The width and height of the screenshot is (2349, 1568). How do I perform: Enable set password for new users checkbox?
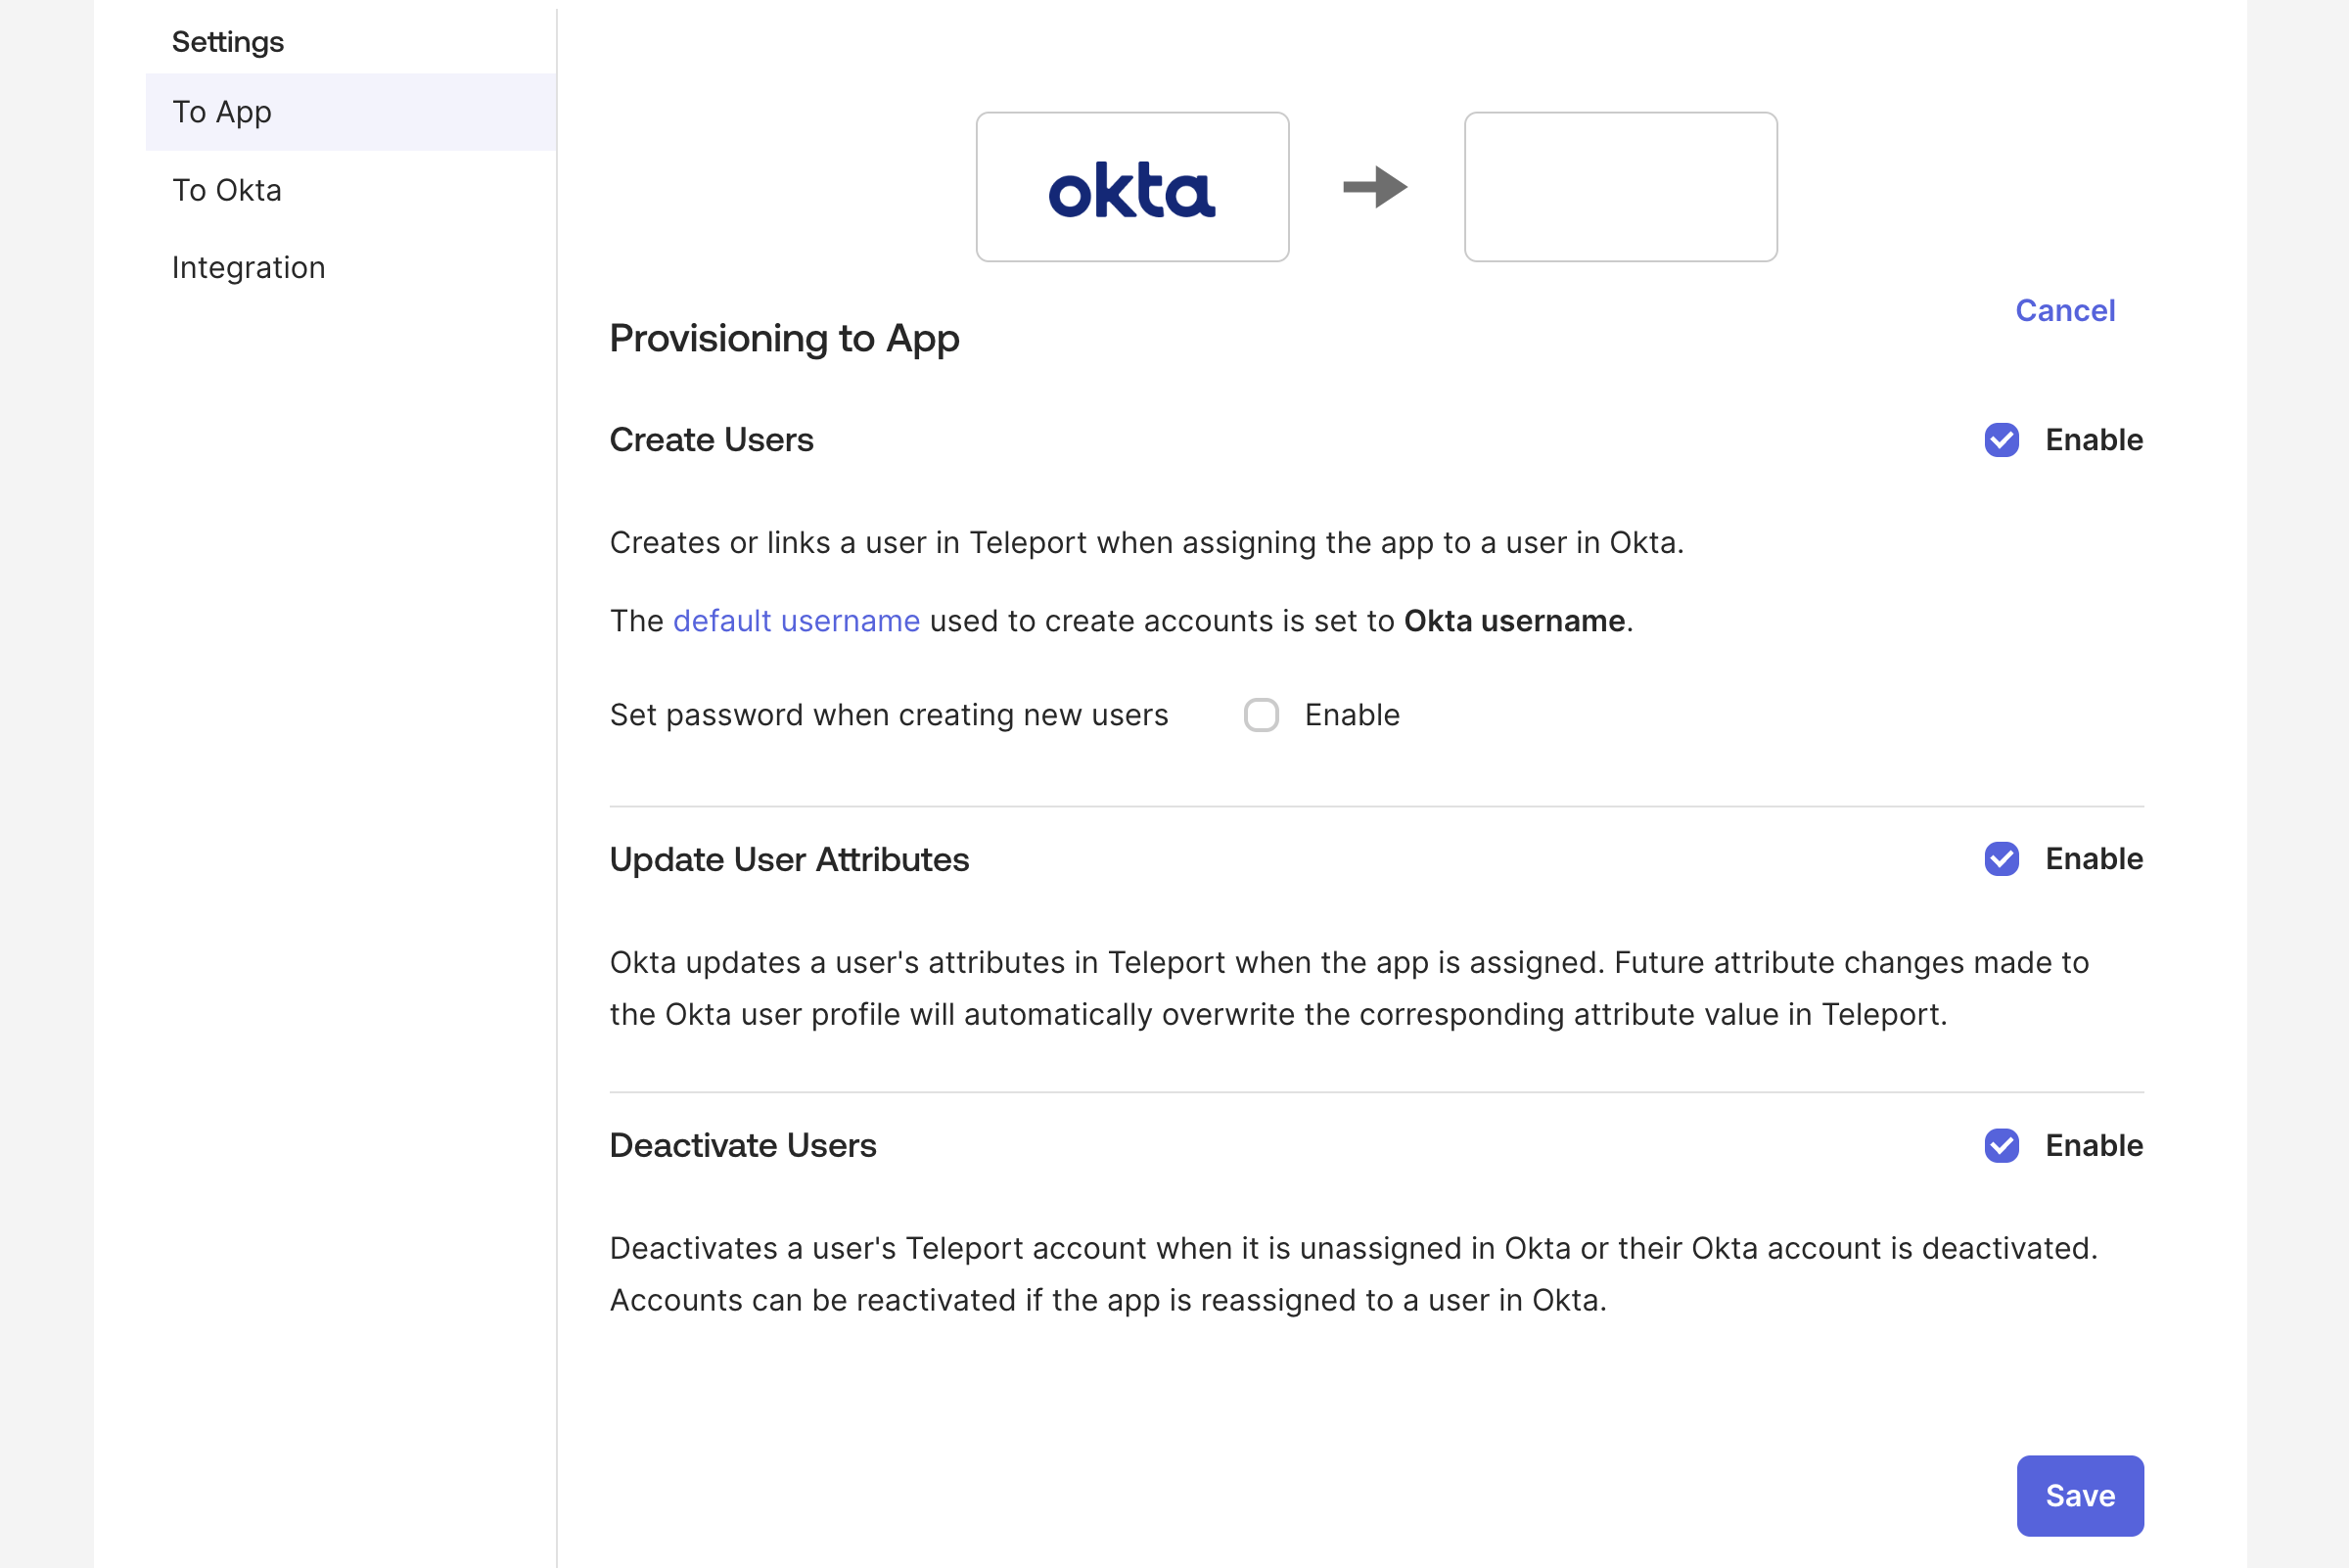coord(1261,715)
